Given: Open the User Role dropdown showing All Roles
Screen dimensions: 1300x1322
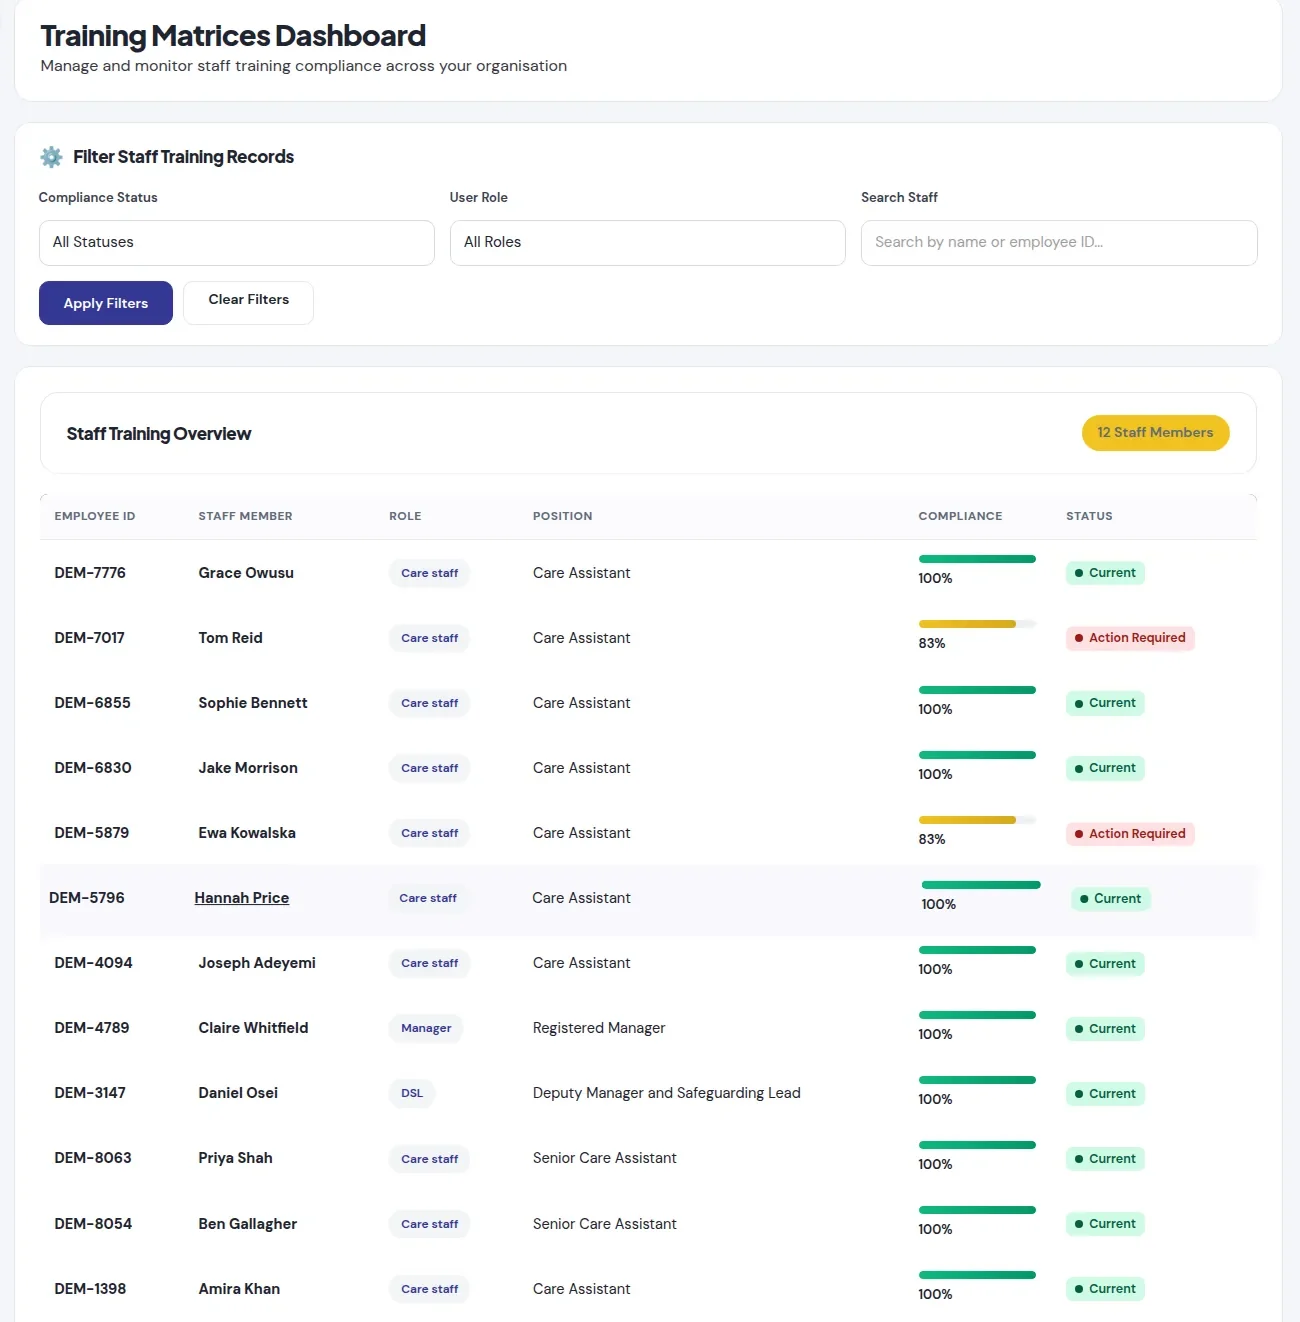Looking at the screenshot, I should (x=648, y=243).
